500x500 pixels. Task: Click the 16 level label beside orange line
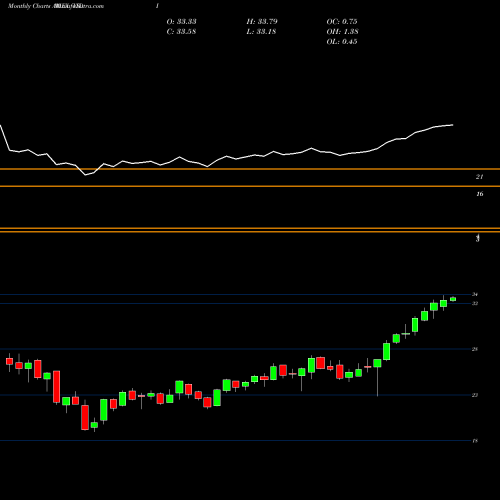point(479,194)
